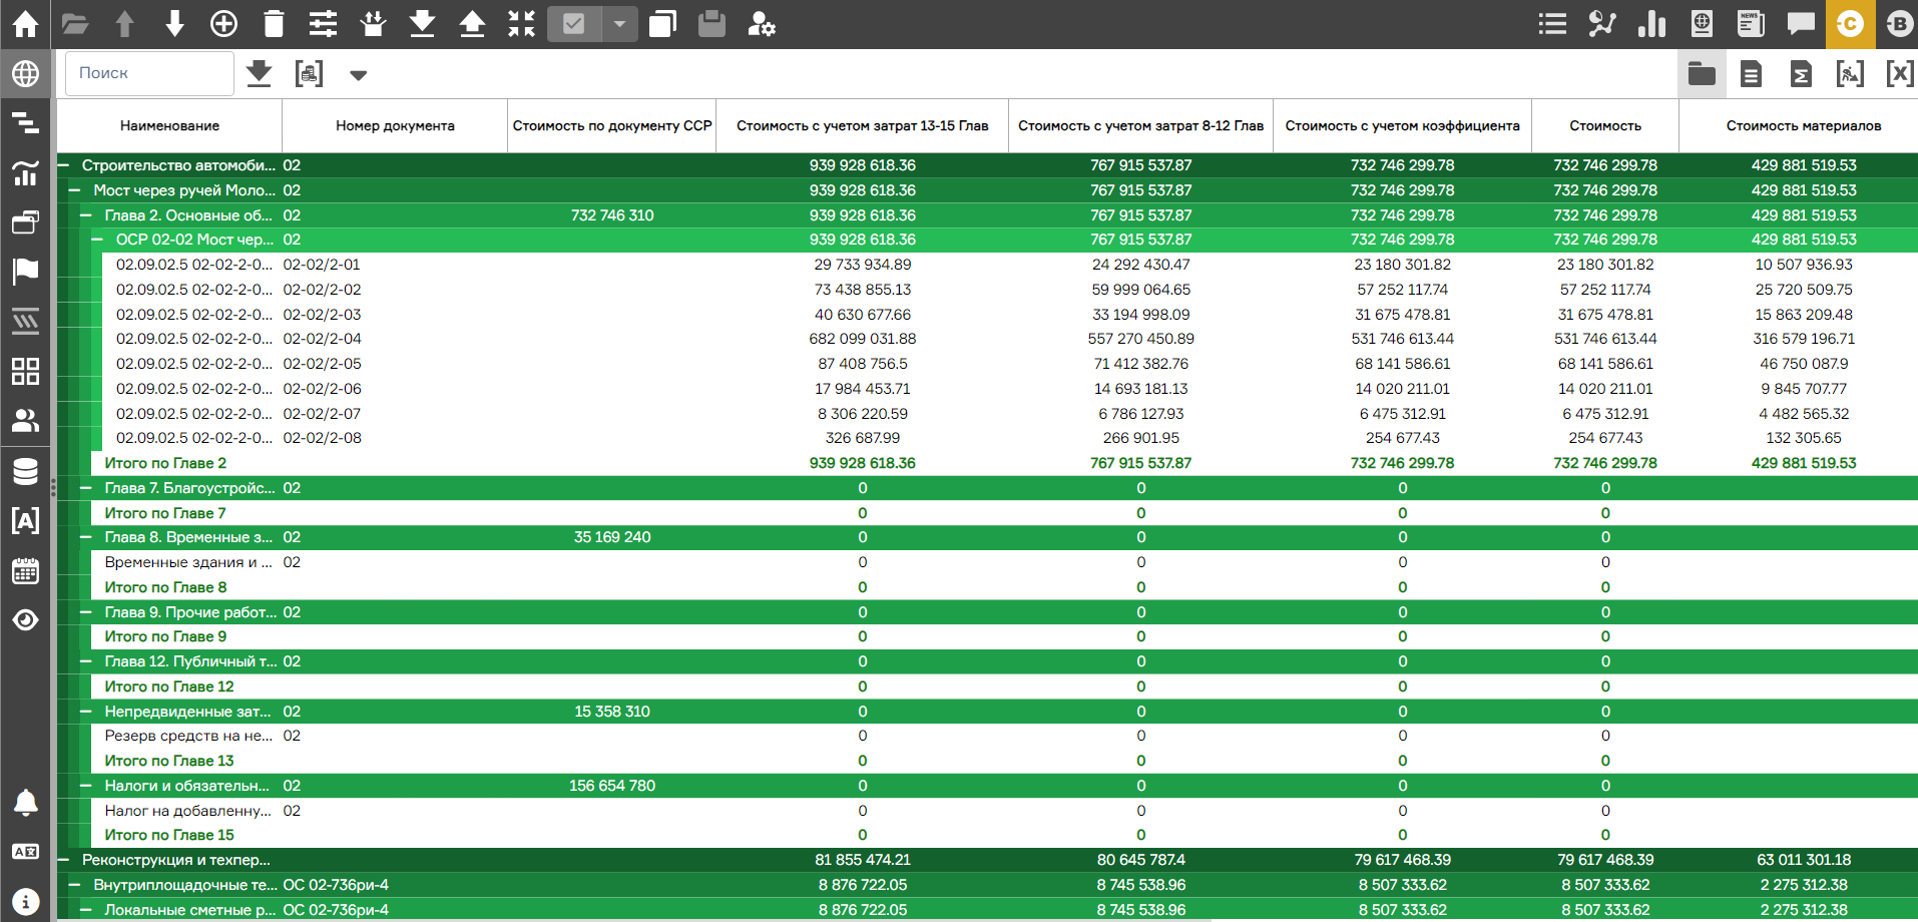This screenshot has height=922, width=1918.
Task: Collapse Строительство автомоби... root row
Action: (64, 165)
